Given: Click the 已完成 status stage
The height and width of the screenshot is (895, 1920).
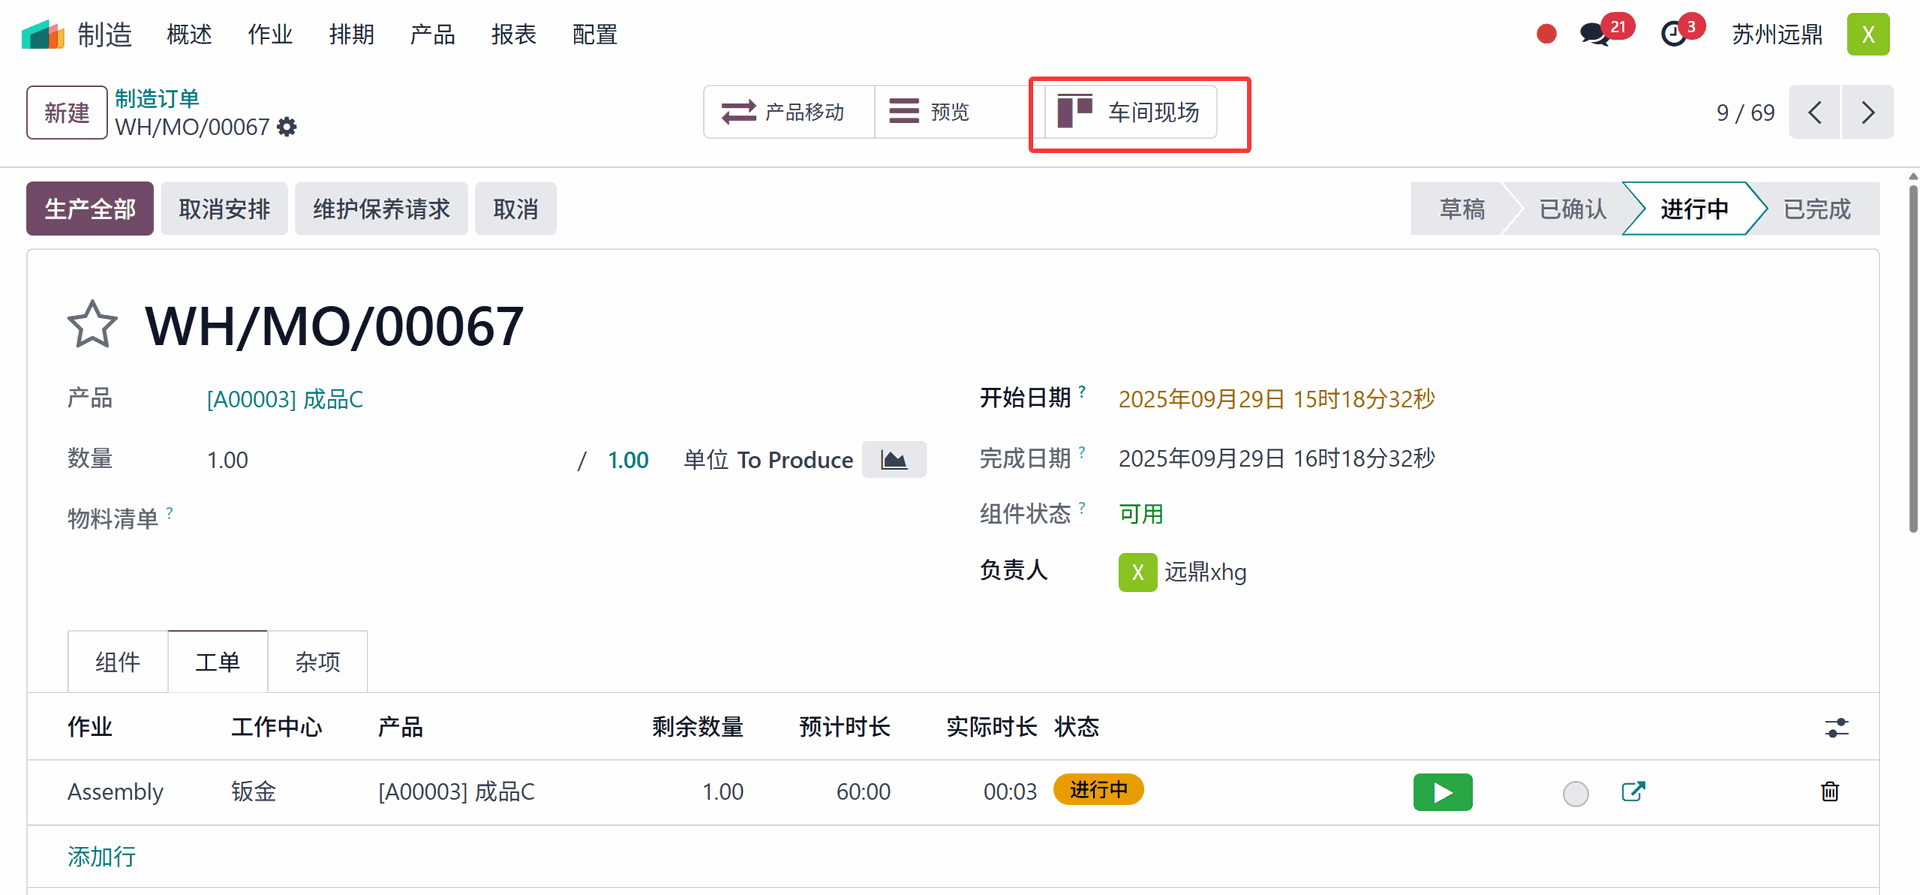Looking at the screenshot, I should point(1816,209).
